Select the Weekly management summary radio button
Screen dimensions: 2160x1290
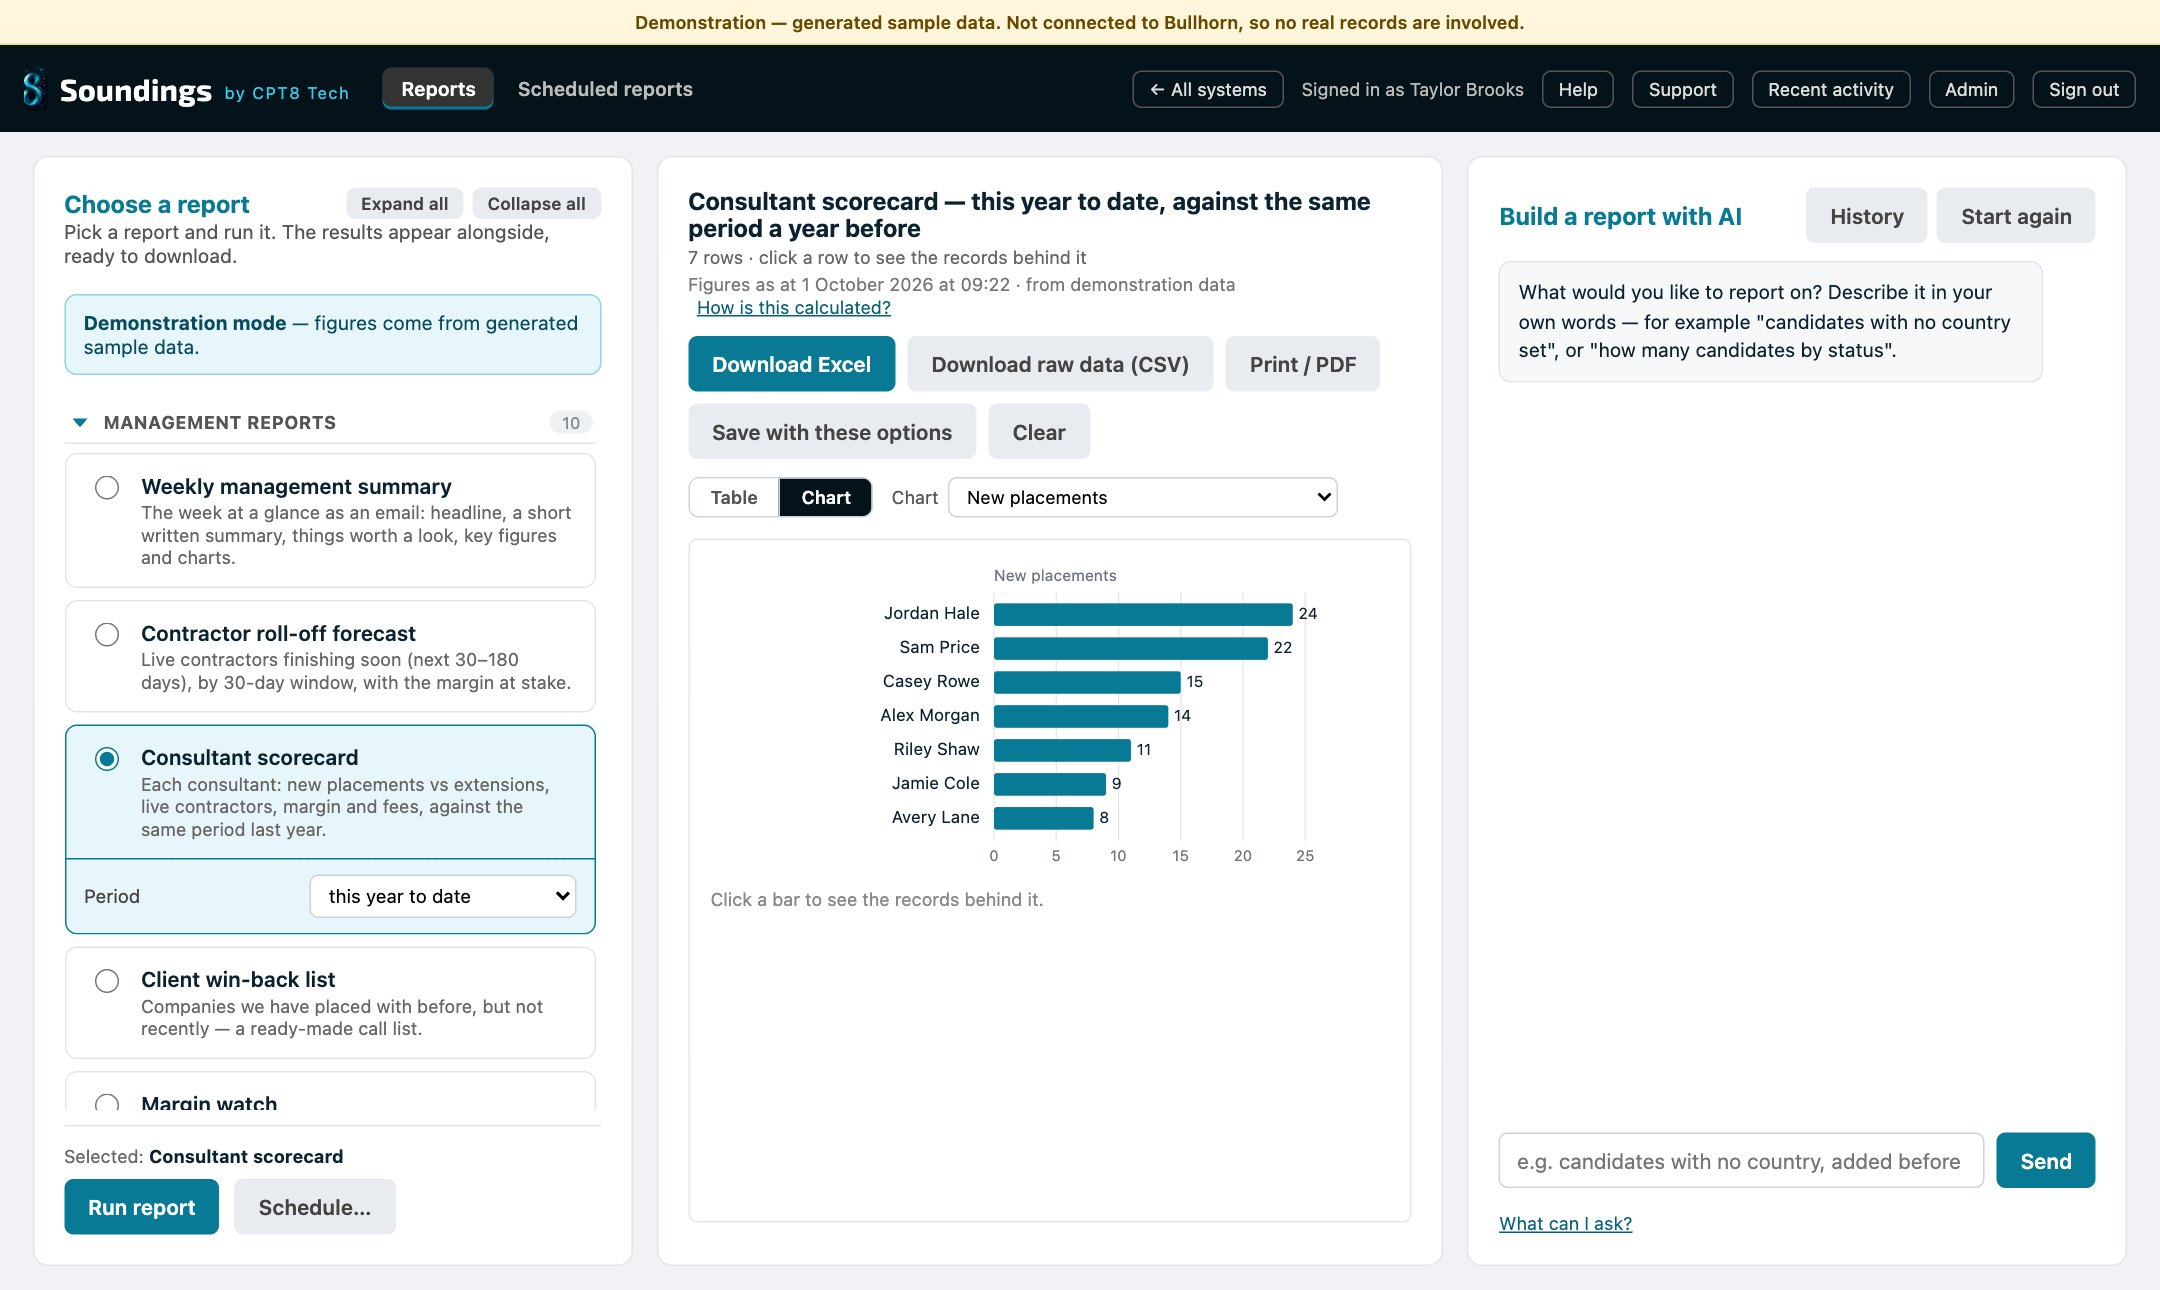click(x=107, y=487)
